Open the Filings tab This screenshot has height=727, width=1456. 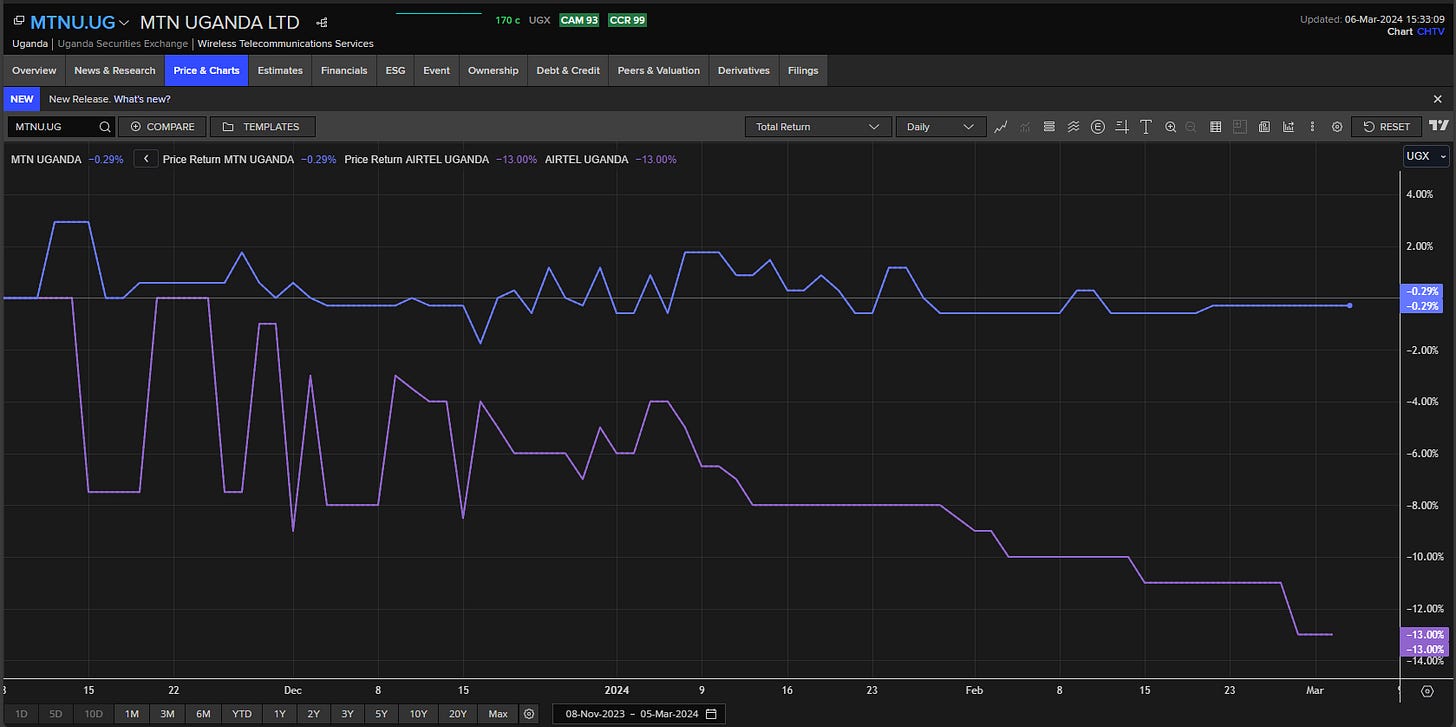click(803, 70)
